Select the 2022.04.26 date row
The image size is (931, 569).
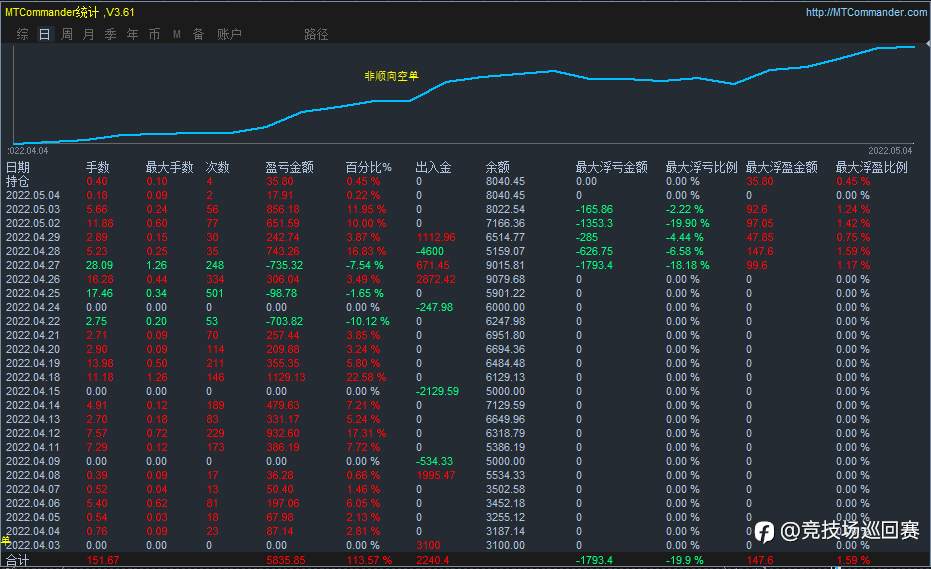tap(33, 279)
